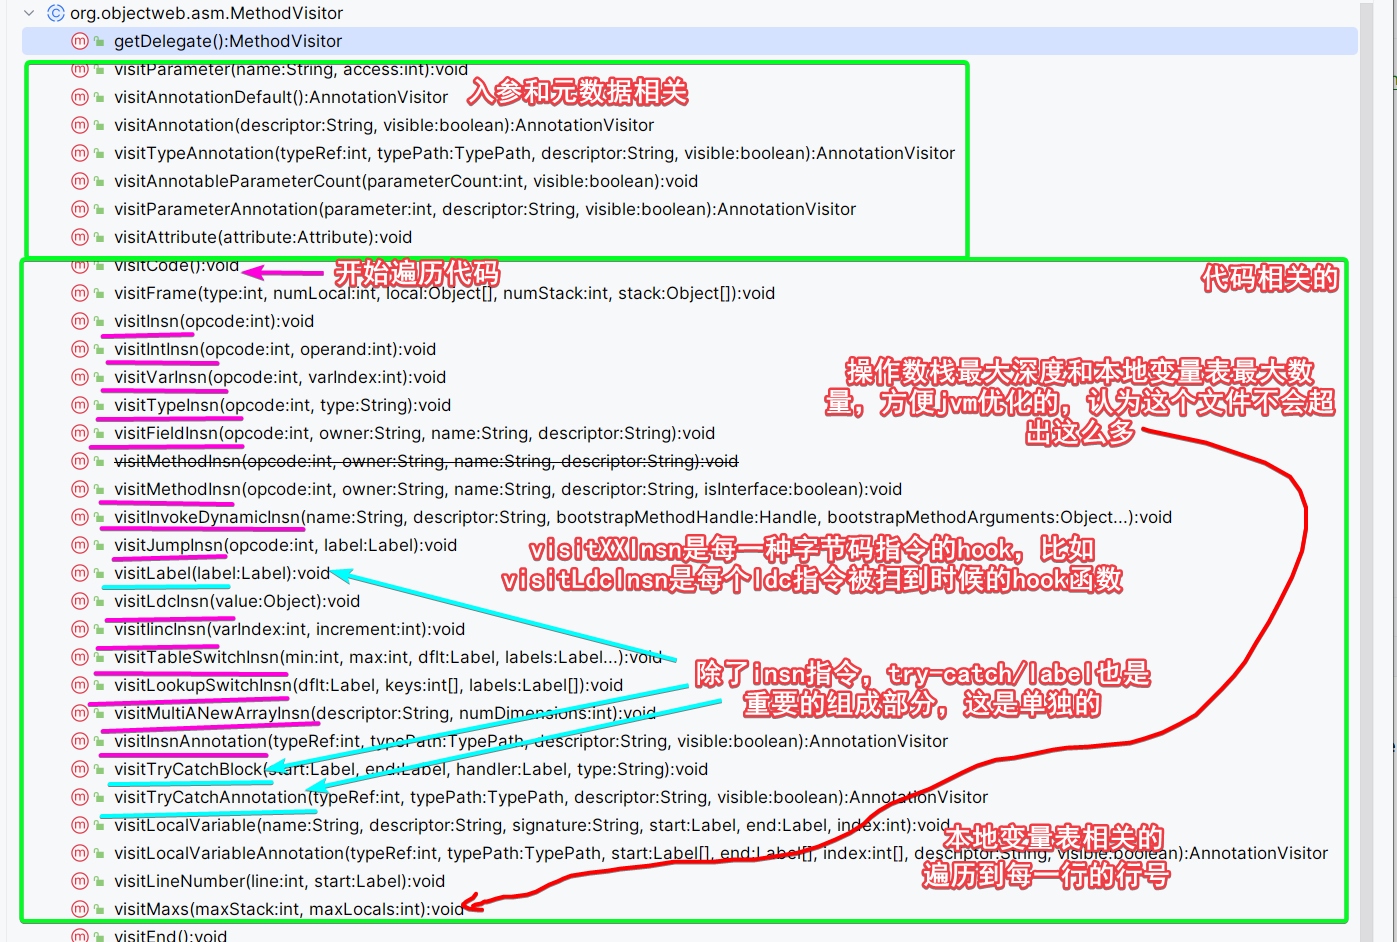Viewport: 1397px width, 942px height.
Task: Click the method icon beside visitJumpInsn
Action: (80, 545)
